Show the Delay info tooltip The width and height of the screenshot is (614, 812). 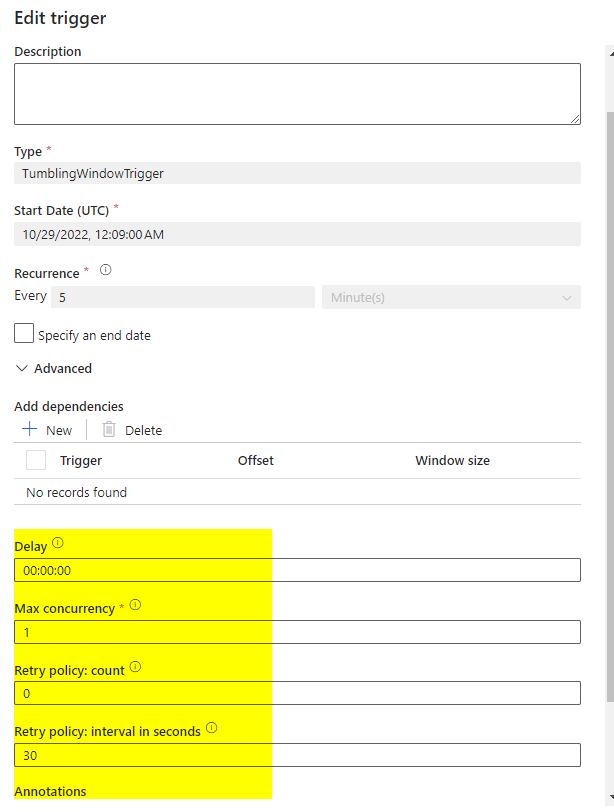click(x=58, y=543)
